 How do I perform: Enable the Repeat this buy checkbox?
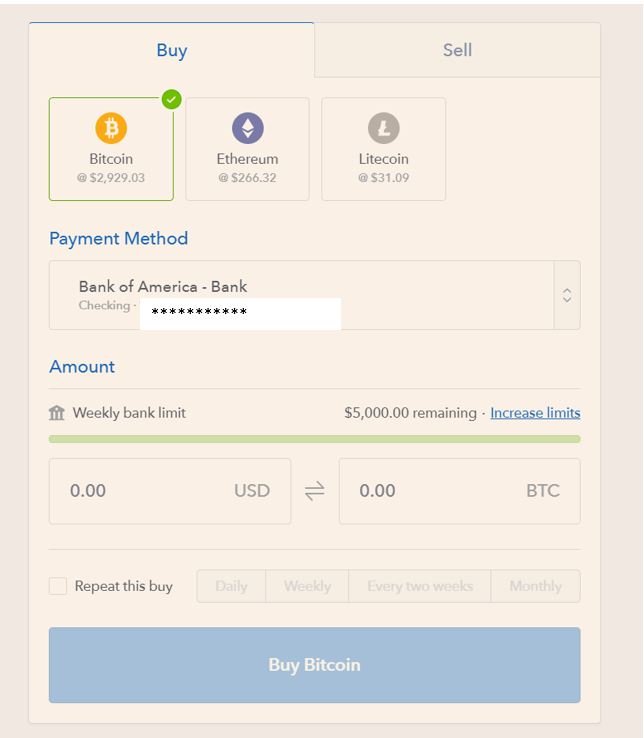pyautogui.click(x=58, y=586)
